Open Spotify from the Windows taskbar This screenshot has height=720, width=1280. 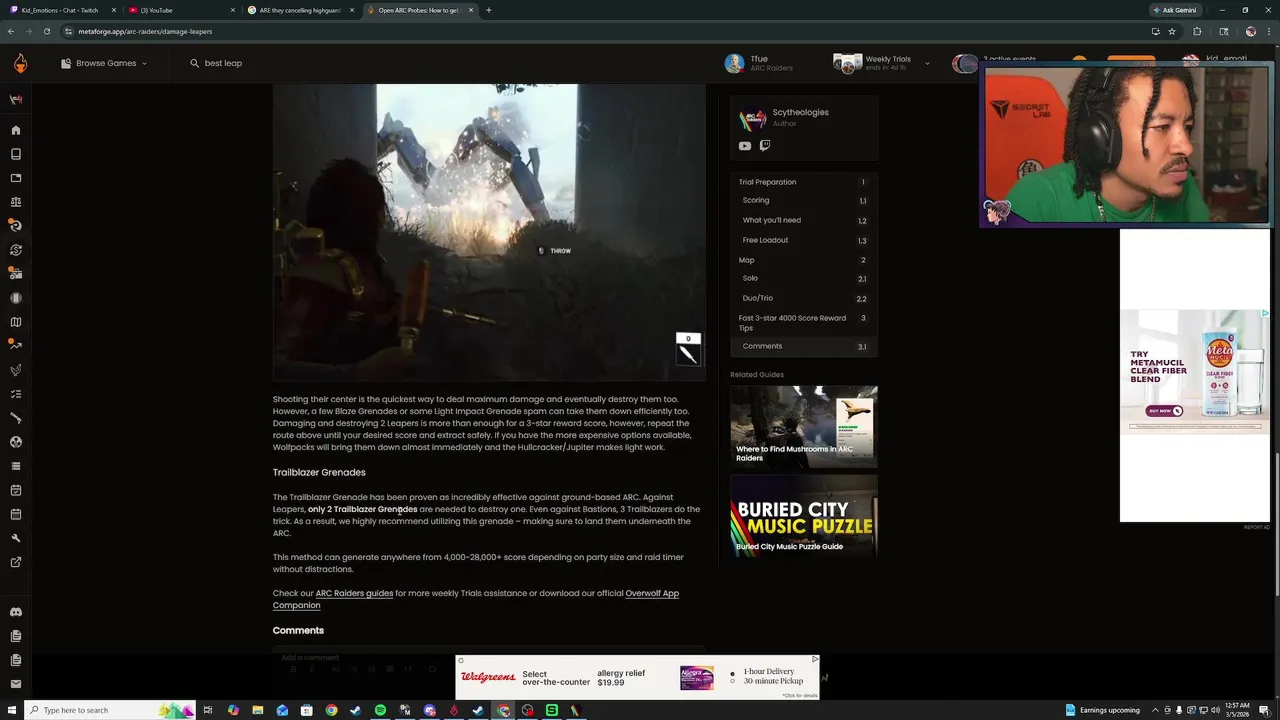380,710
